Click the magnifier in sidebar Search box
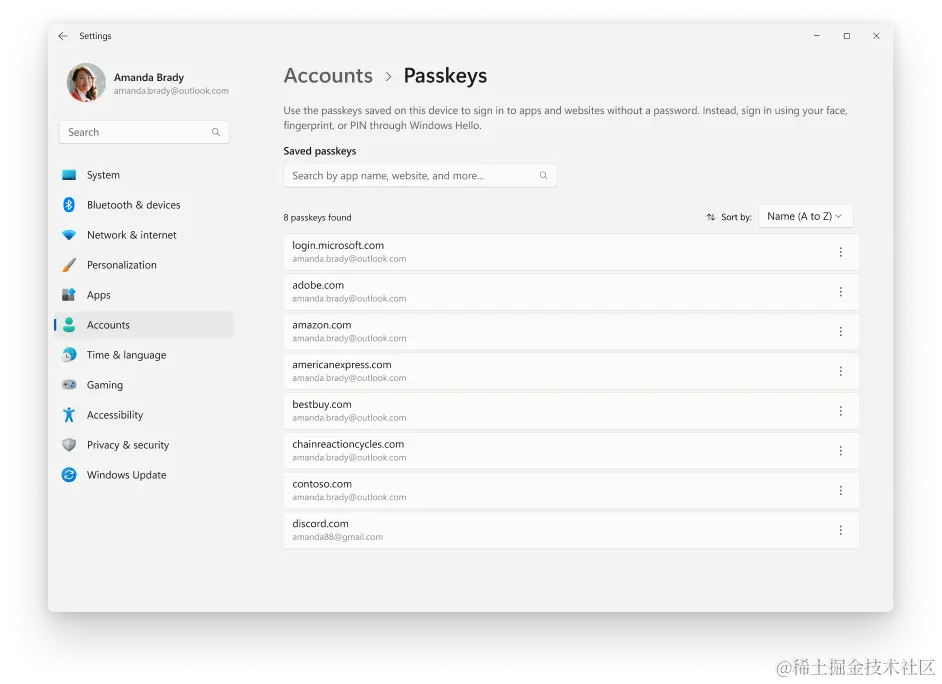This screenshot has height=684, width=942. 216,132
